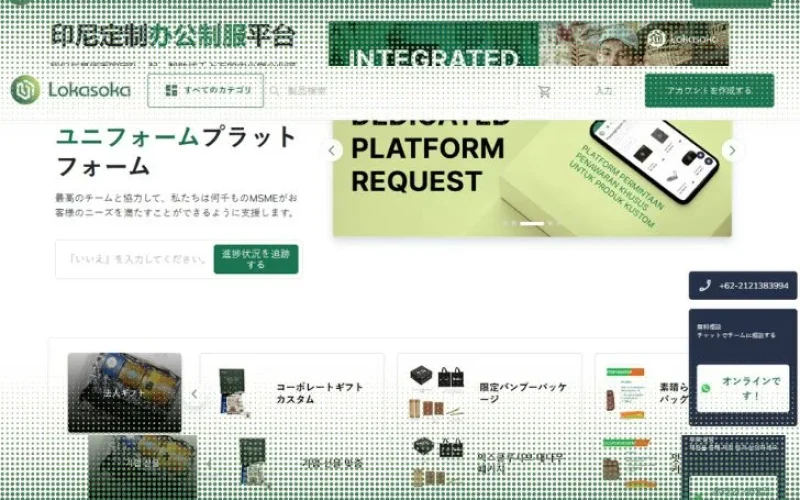Click the 進捗状況を追跡する button
The height and width of the screenshot is (500, 800).
point(256,259)
